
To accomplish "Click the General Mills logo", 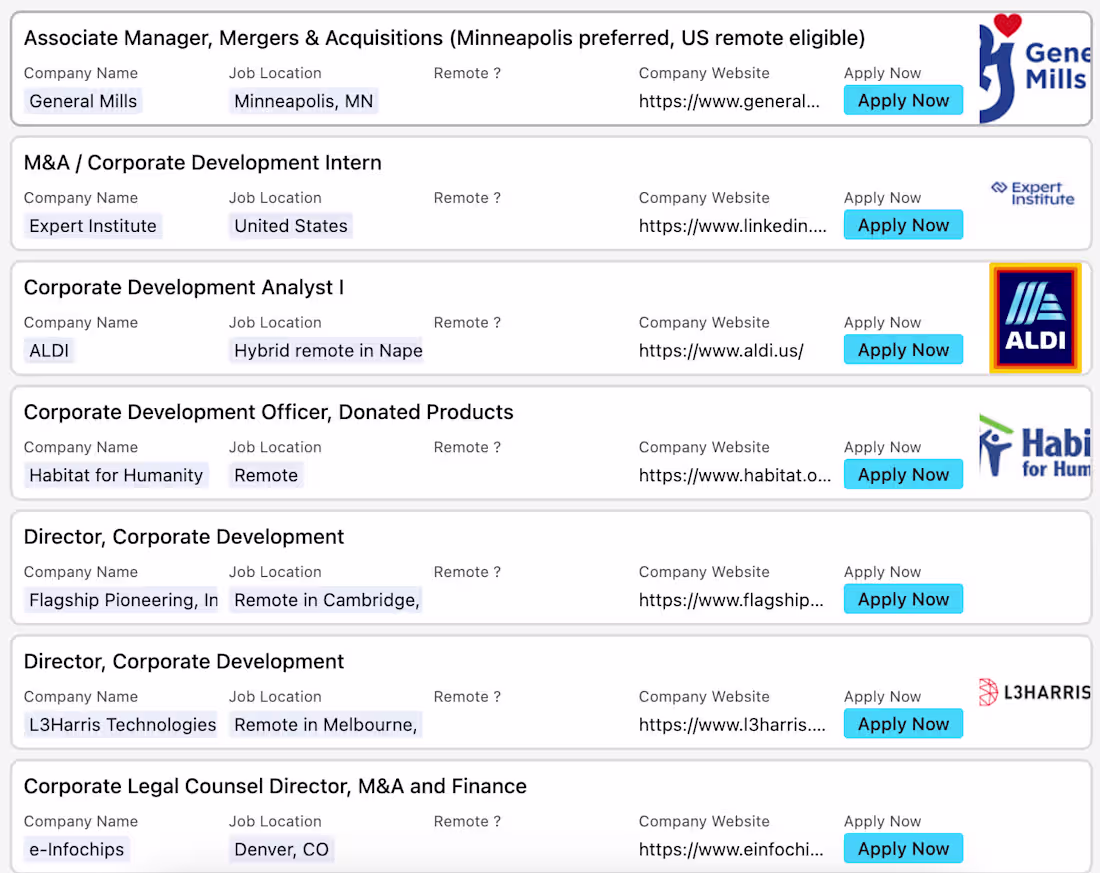I will click(1040, 68).
